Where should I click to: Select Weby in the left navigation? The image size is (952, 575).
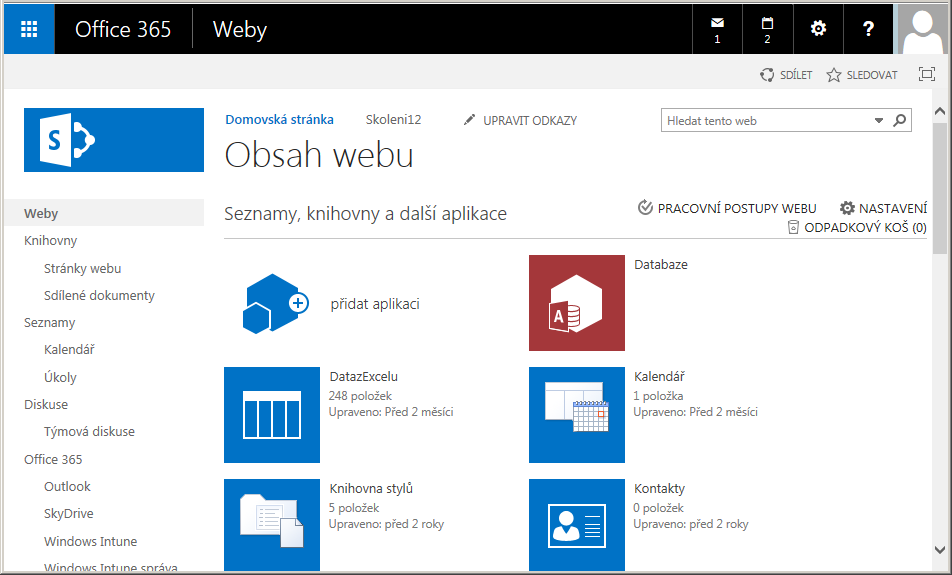(104, 213)
